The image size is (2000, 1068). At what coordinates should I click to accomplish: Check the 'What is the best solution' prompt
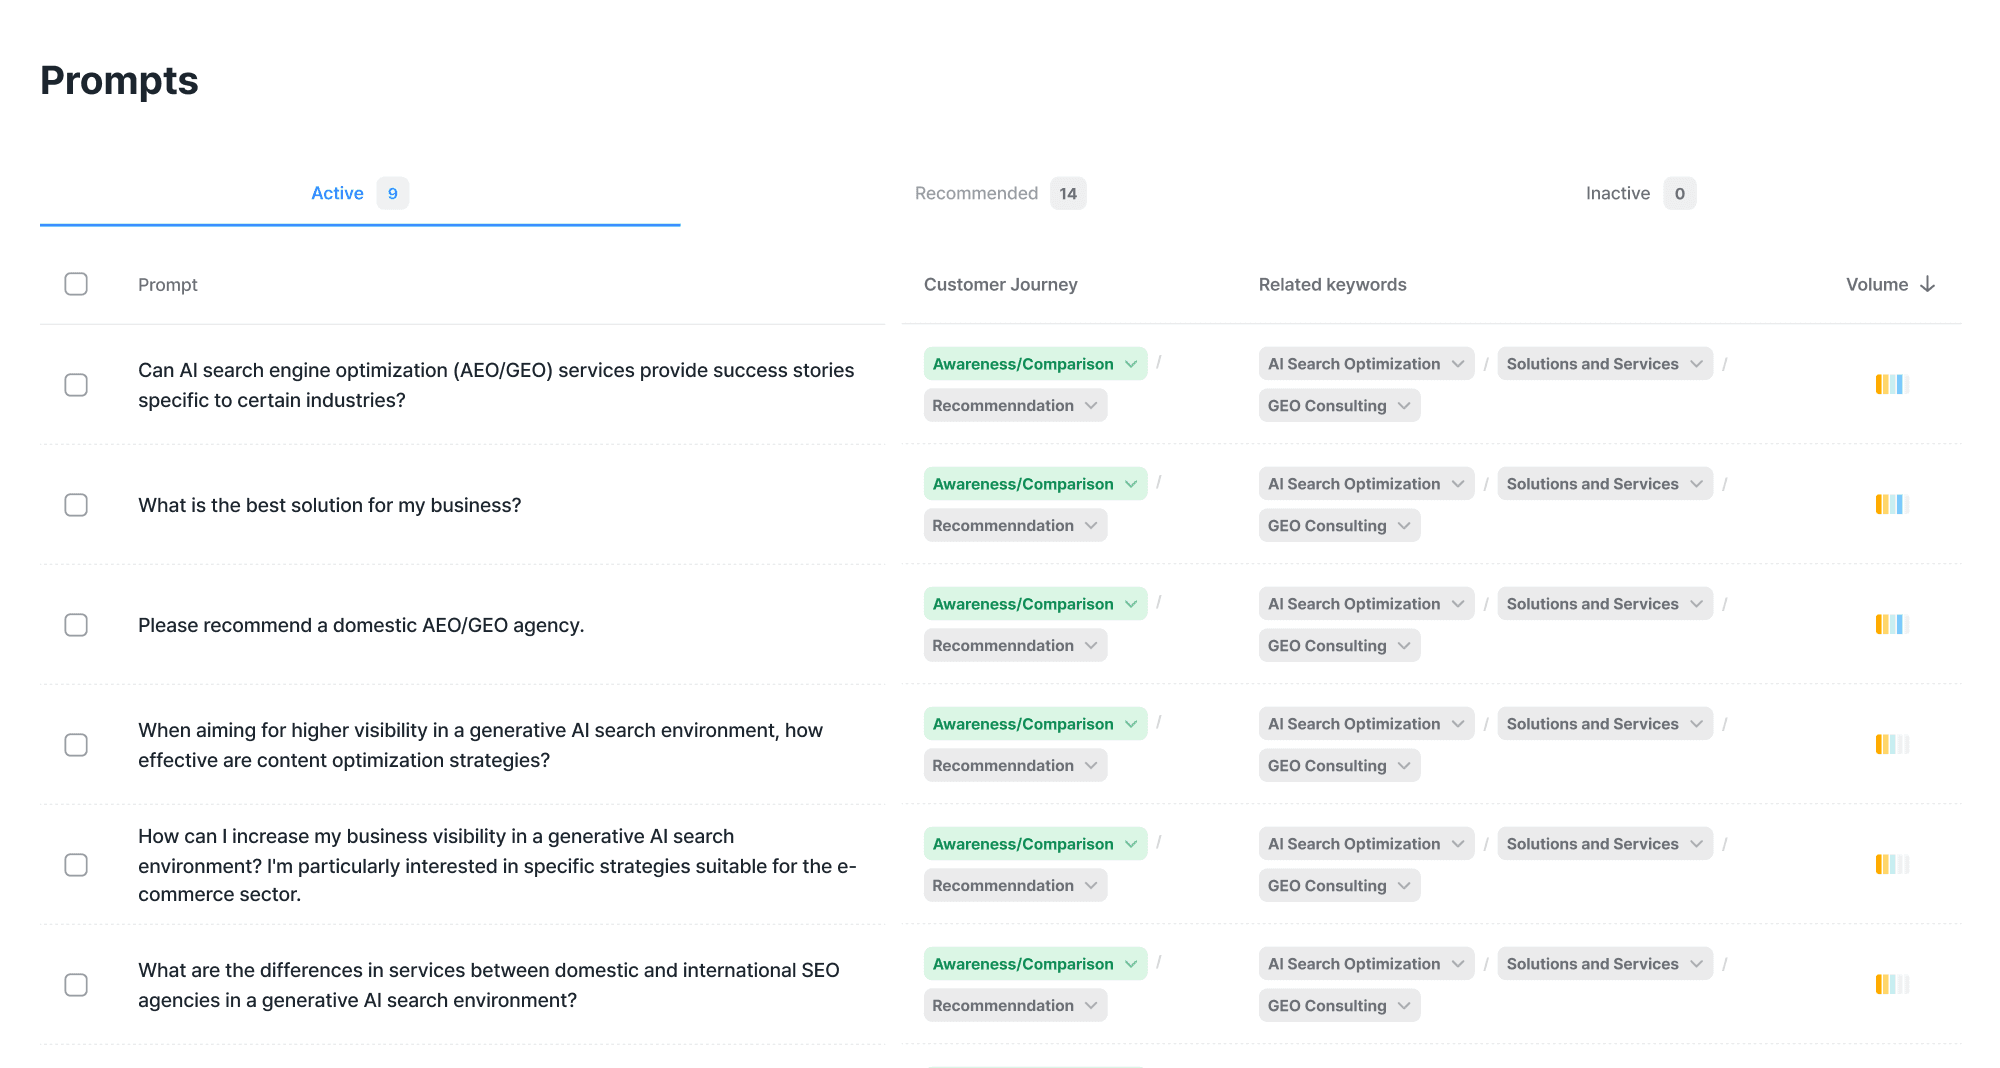point(76,505)
